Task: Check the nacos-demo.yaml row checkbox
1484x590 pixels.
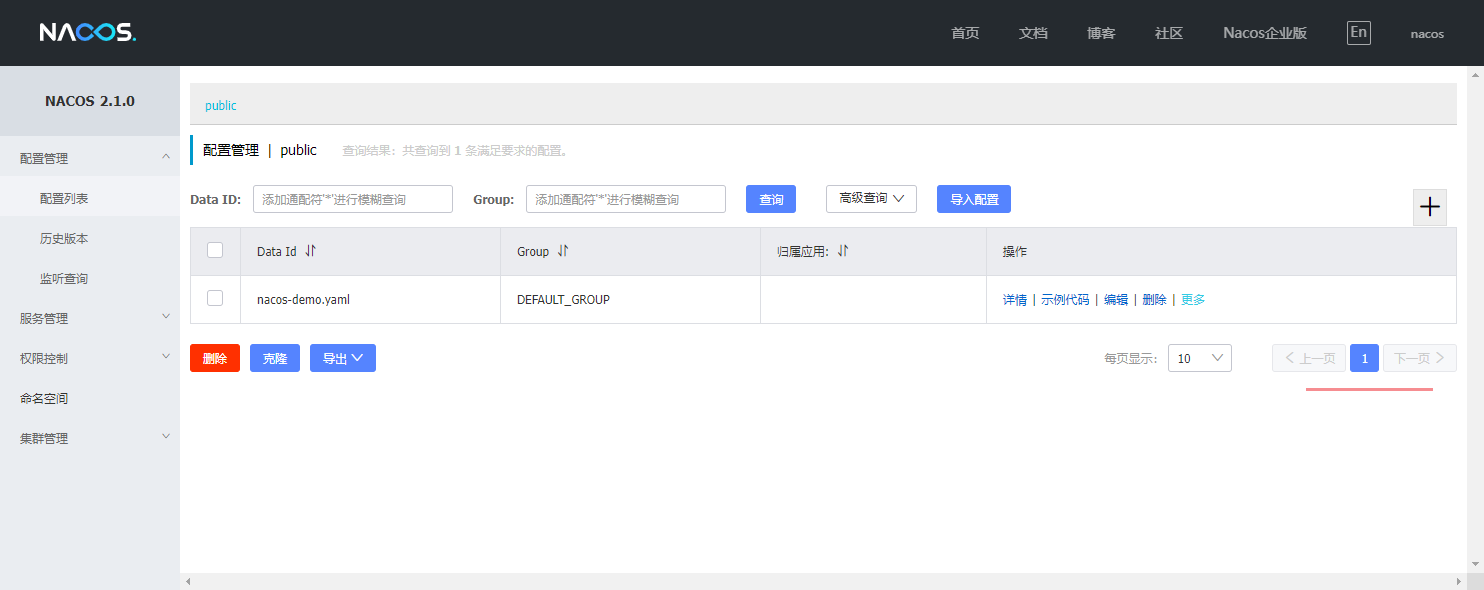Action: tap(215, 298)
